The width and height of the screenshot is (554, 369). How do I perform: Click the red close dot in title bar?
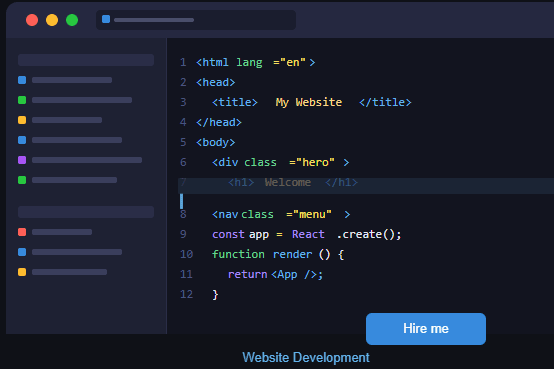[32, 20]
